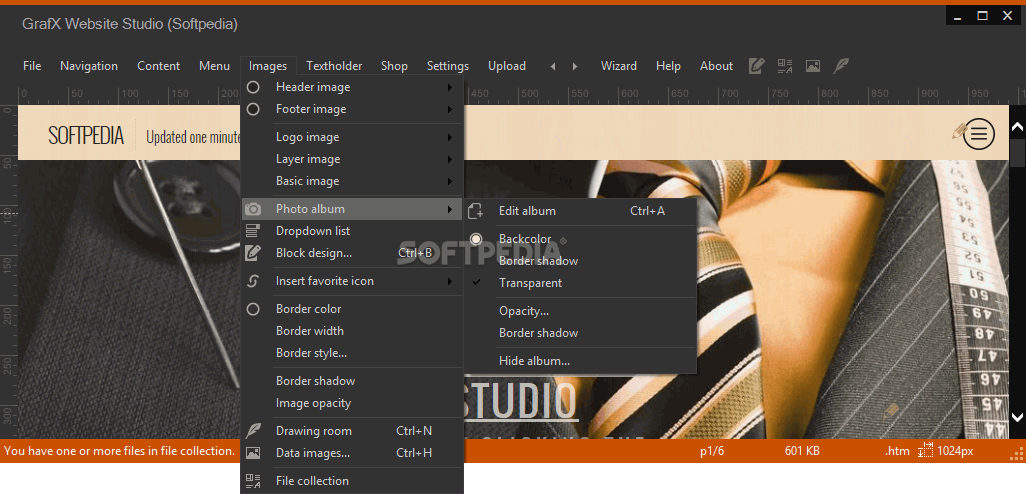Expand the Footer image submenu arrow

click(x=450, y=109)
